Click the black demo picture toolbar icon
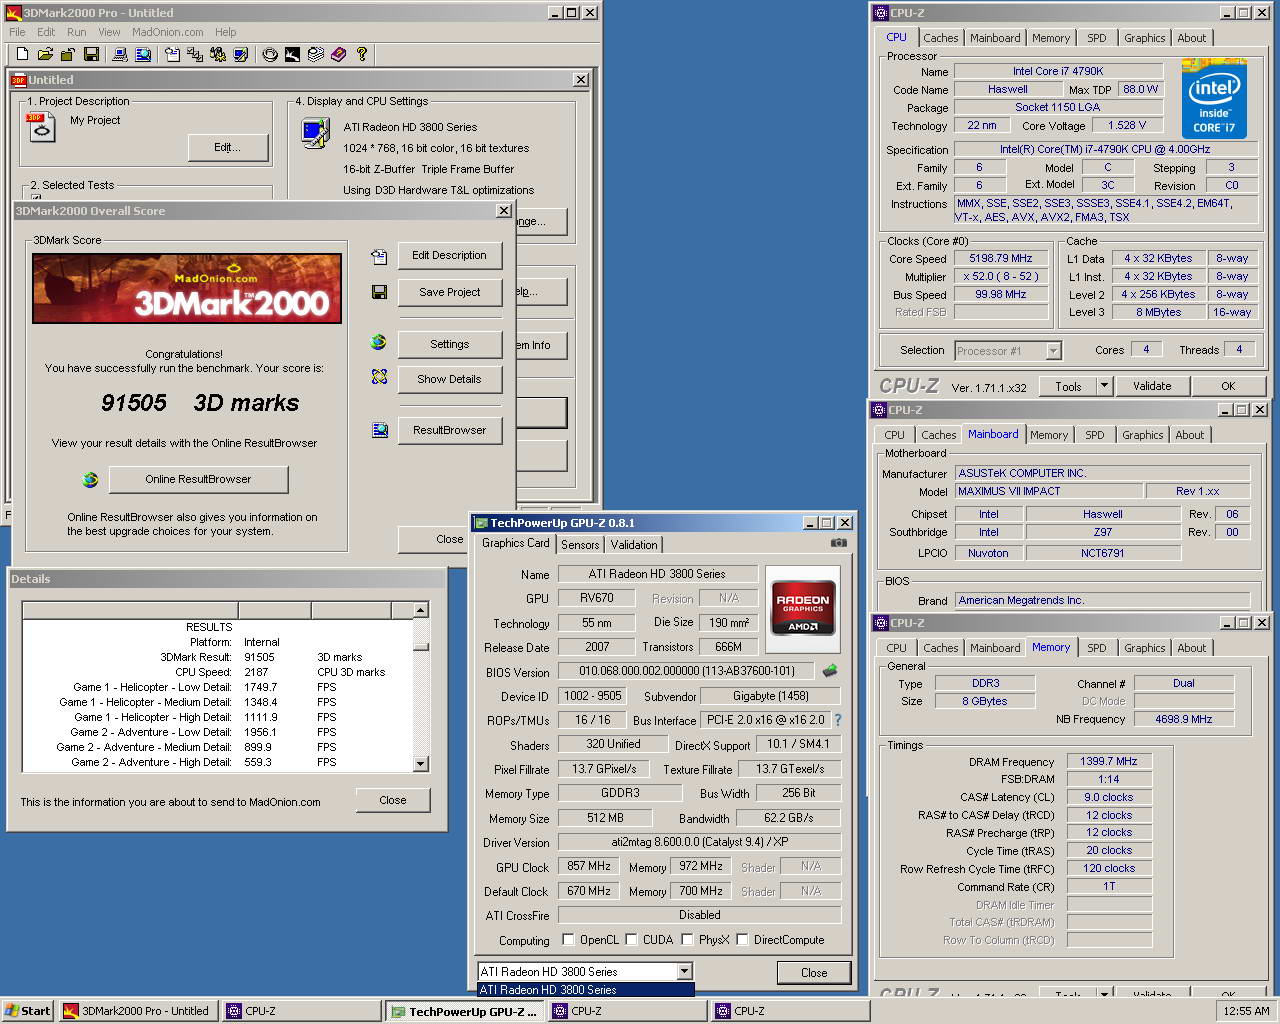1280x1024 pixels. coord(293,54)
